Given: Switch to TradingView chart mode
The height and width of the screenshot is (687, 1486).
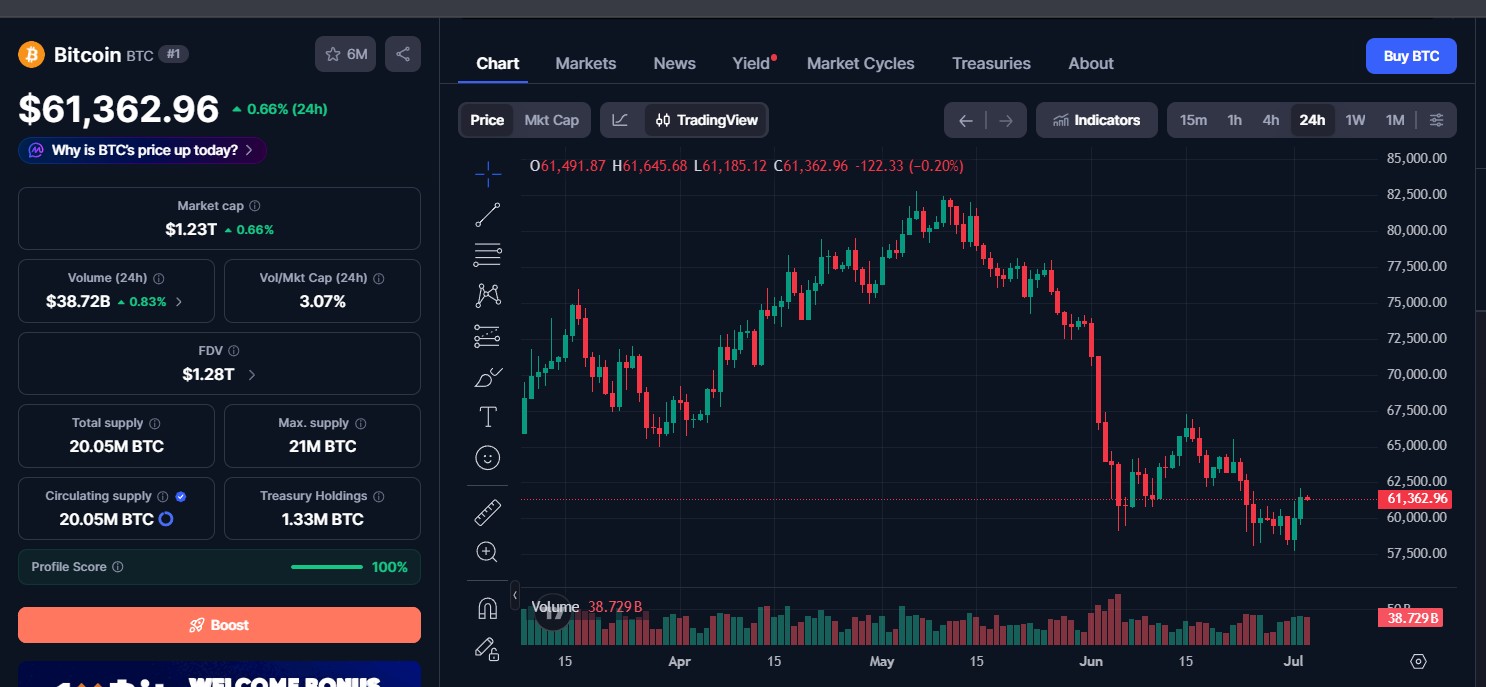Looking at the screenshot, I should coord(707,120).
